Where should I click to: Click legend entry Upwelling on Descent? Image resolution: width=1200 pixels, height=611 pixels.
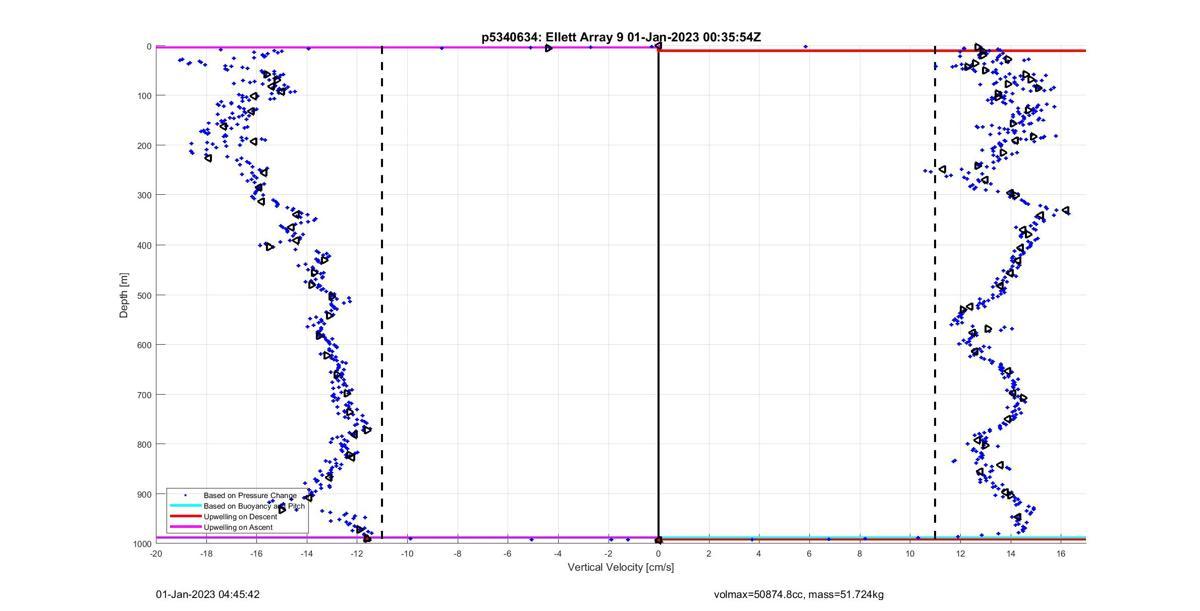click(241, 517)
